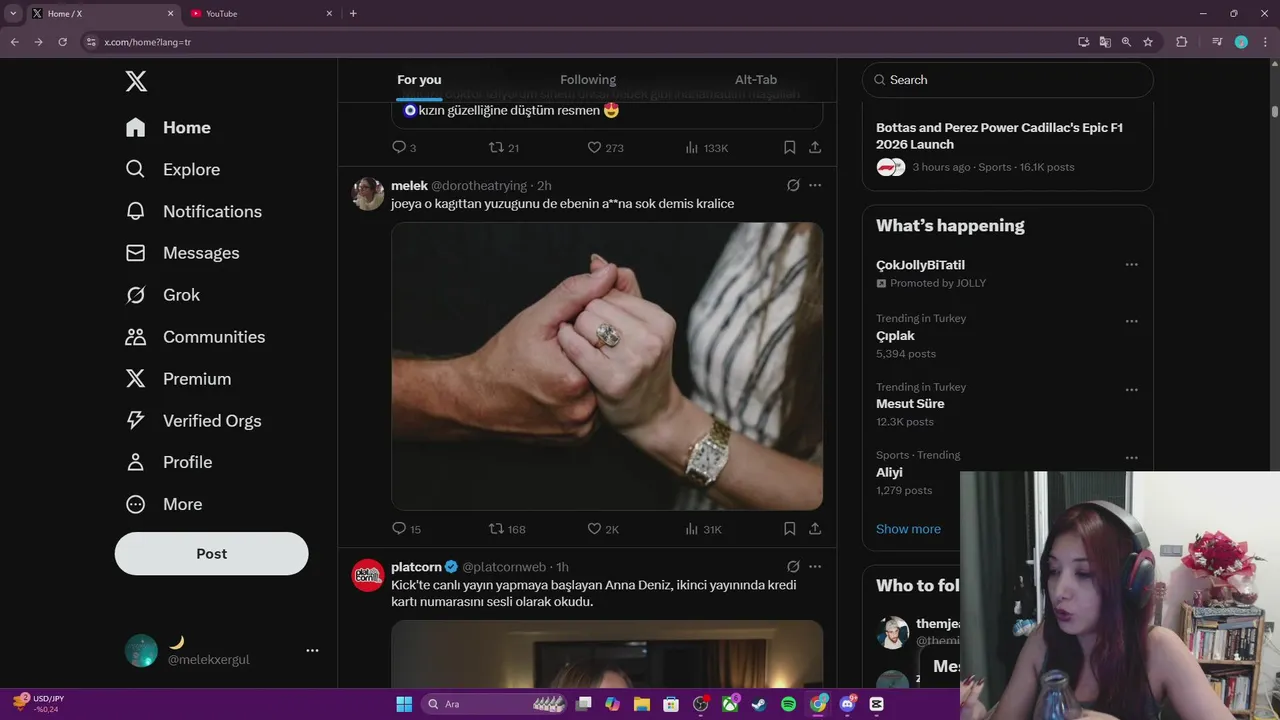Reload the page in Chrome
The width and height of the screenshot is (1280, 720).
(62, 42)
